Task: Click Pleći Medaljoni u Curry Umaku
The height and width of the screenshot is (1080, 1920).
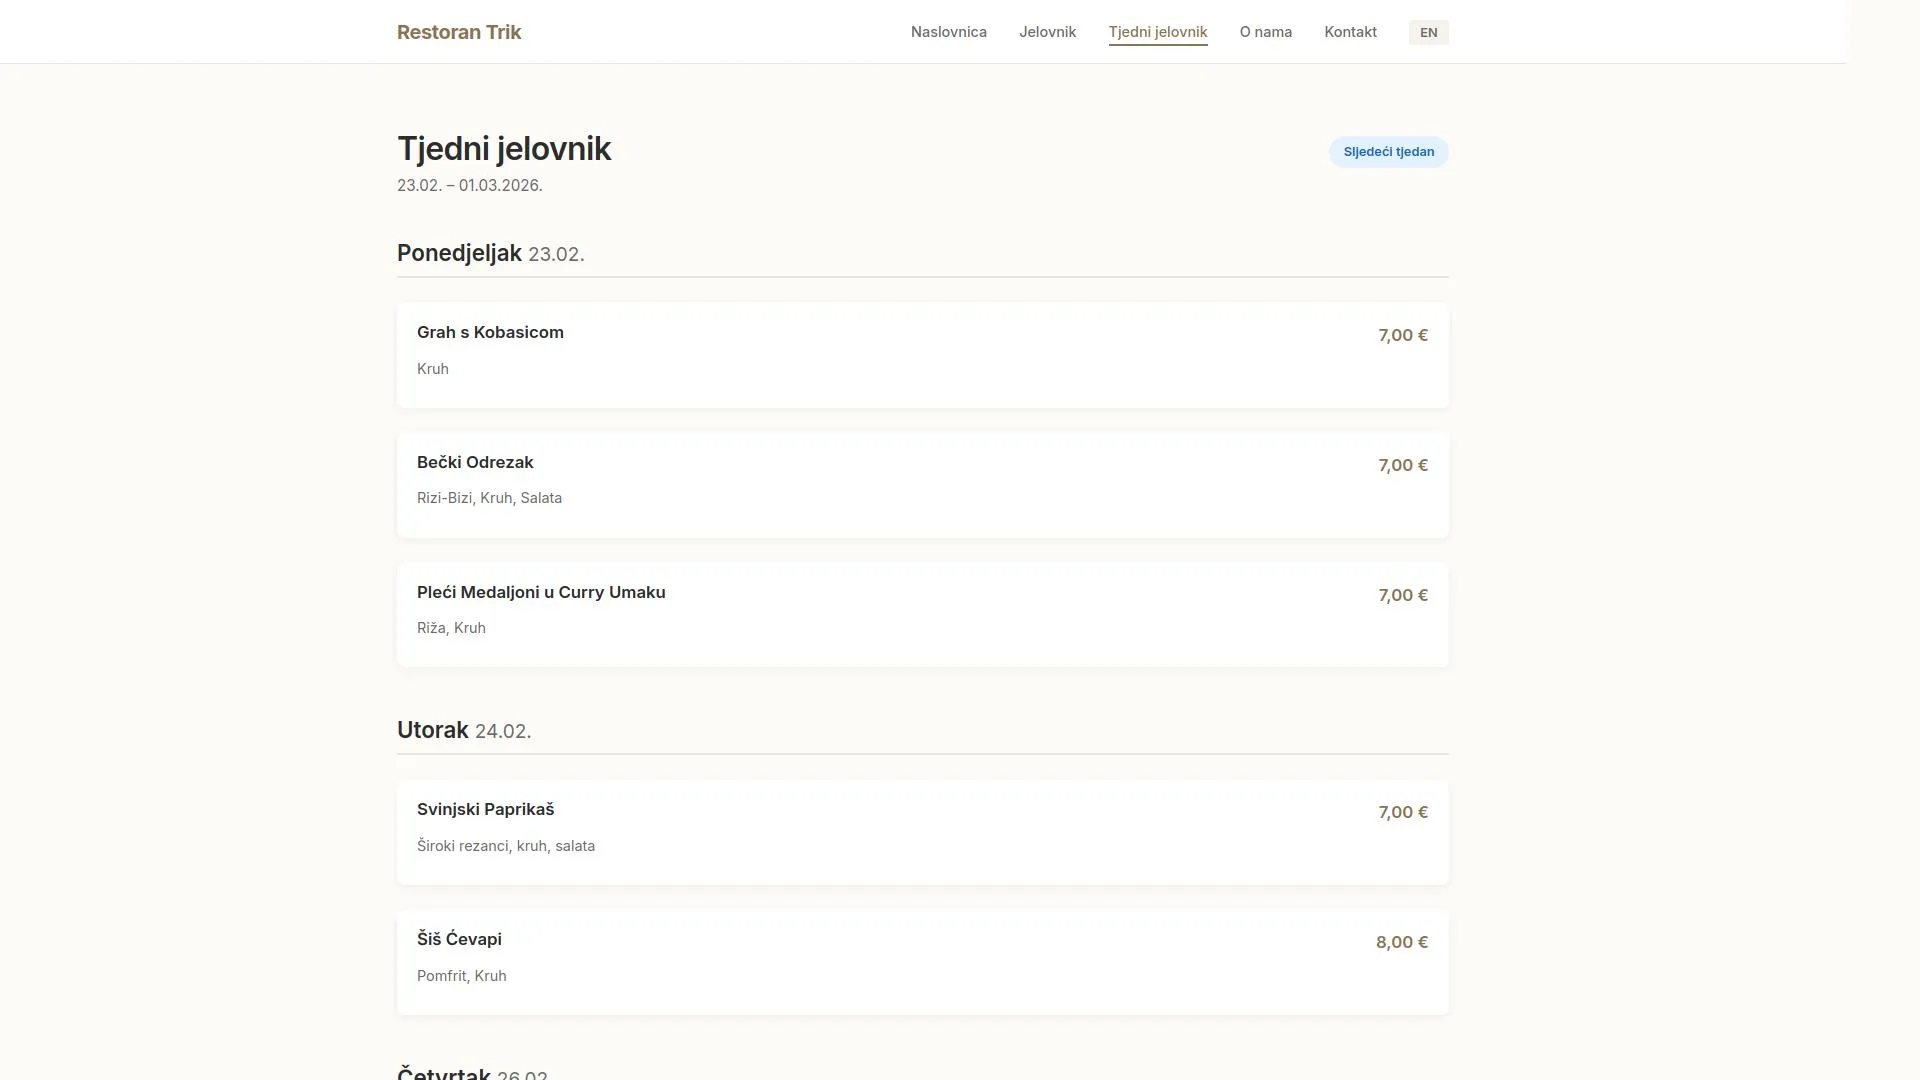Action: 541,593
